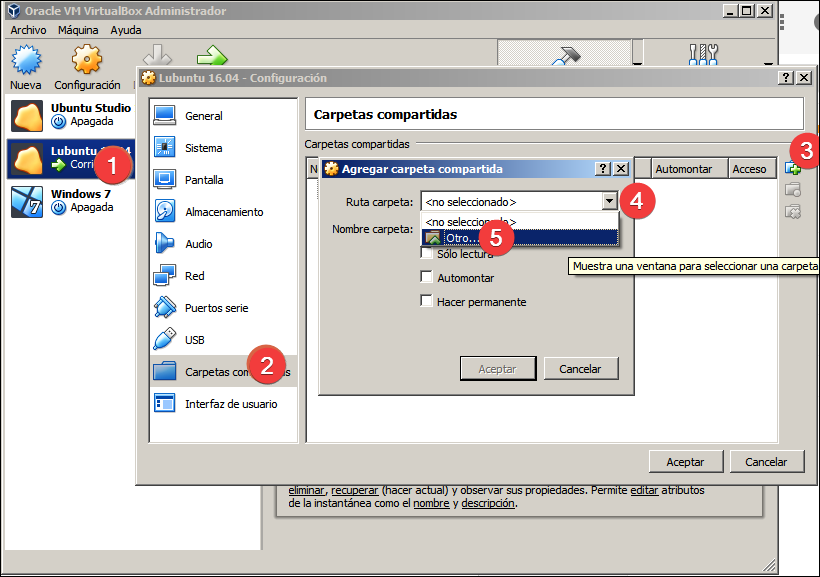Viewport: 820px width, 577px height.
Task: Select the Audio settings icon
Action: (166, 243)
